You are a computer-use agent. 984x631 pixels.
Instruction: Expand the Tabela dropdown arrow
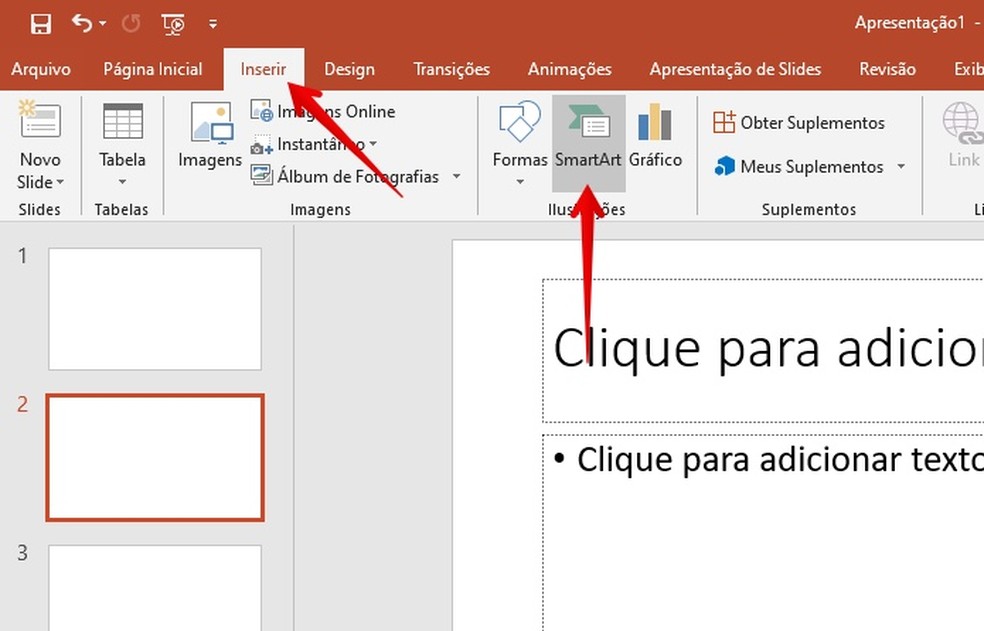pos(122,182)
